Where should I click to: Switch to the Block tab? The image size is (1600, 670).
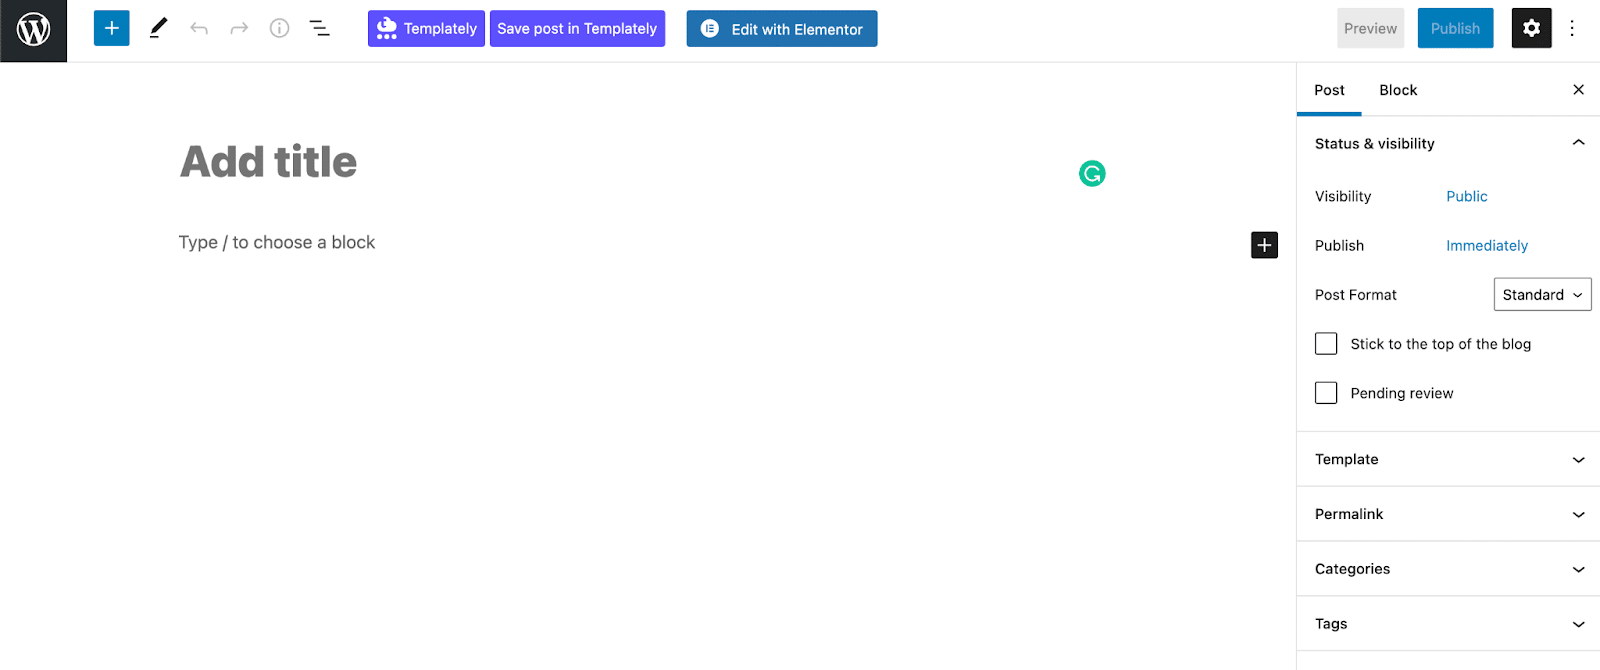click(1398, 90)
